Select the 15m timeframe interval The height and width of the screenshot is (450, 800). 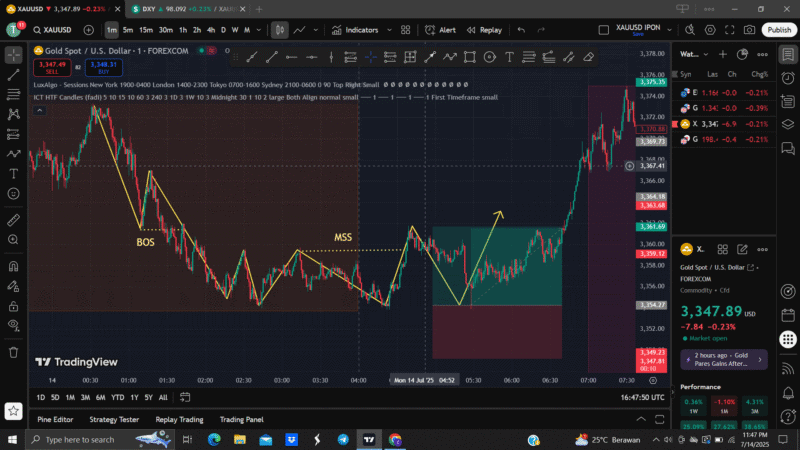(146, 30)
